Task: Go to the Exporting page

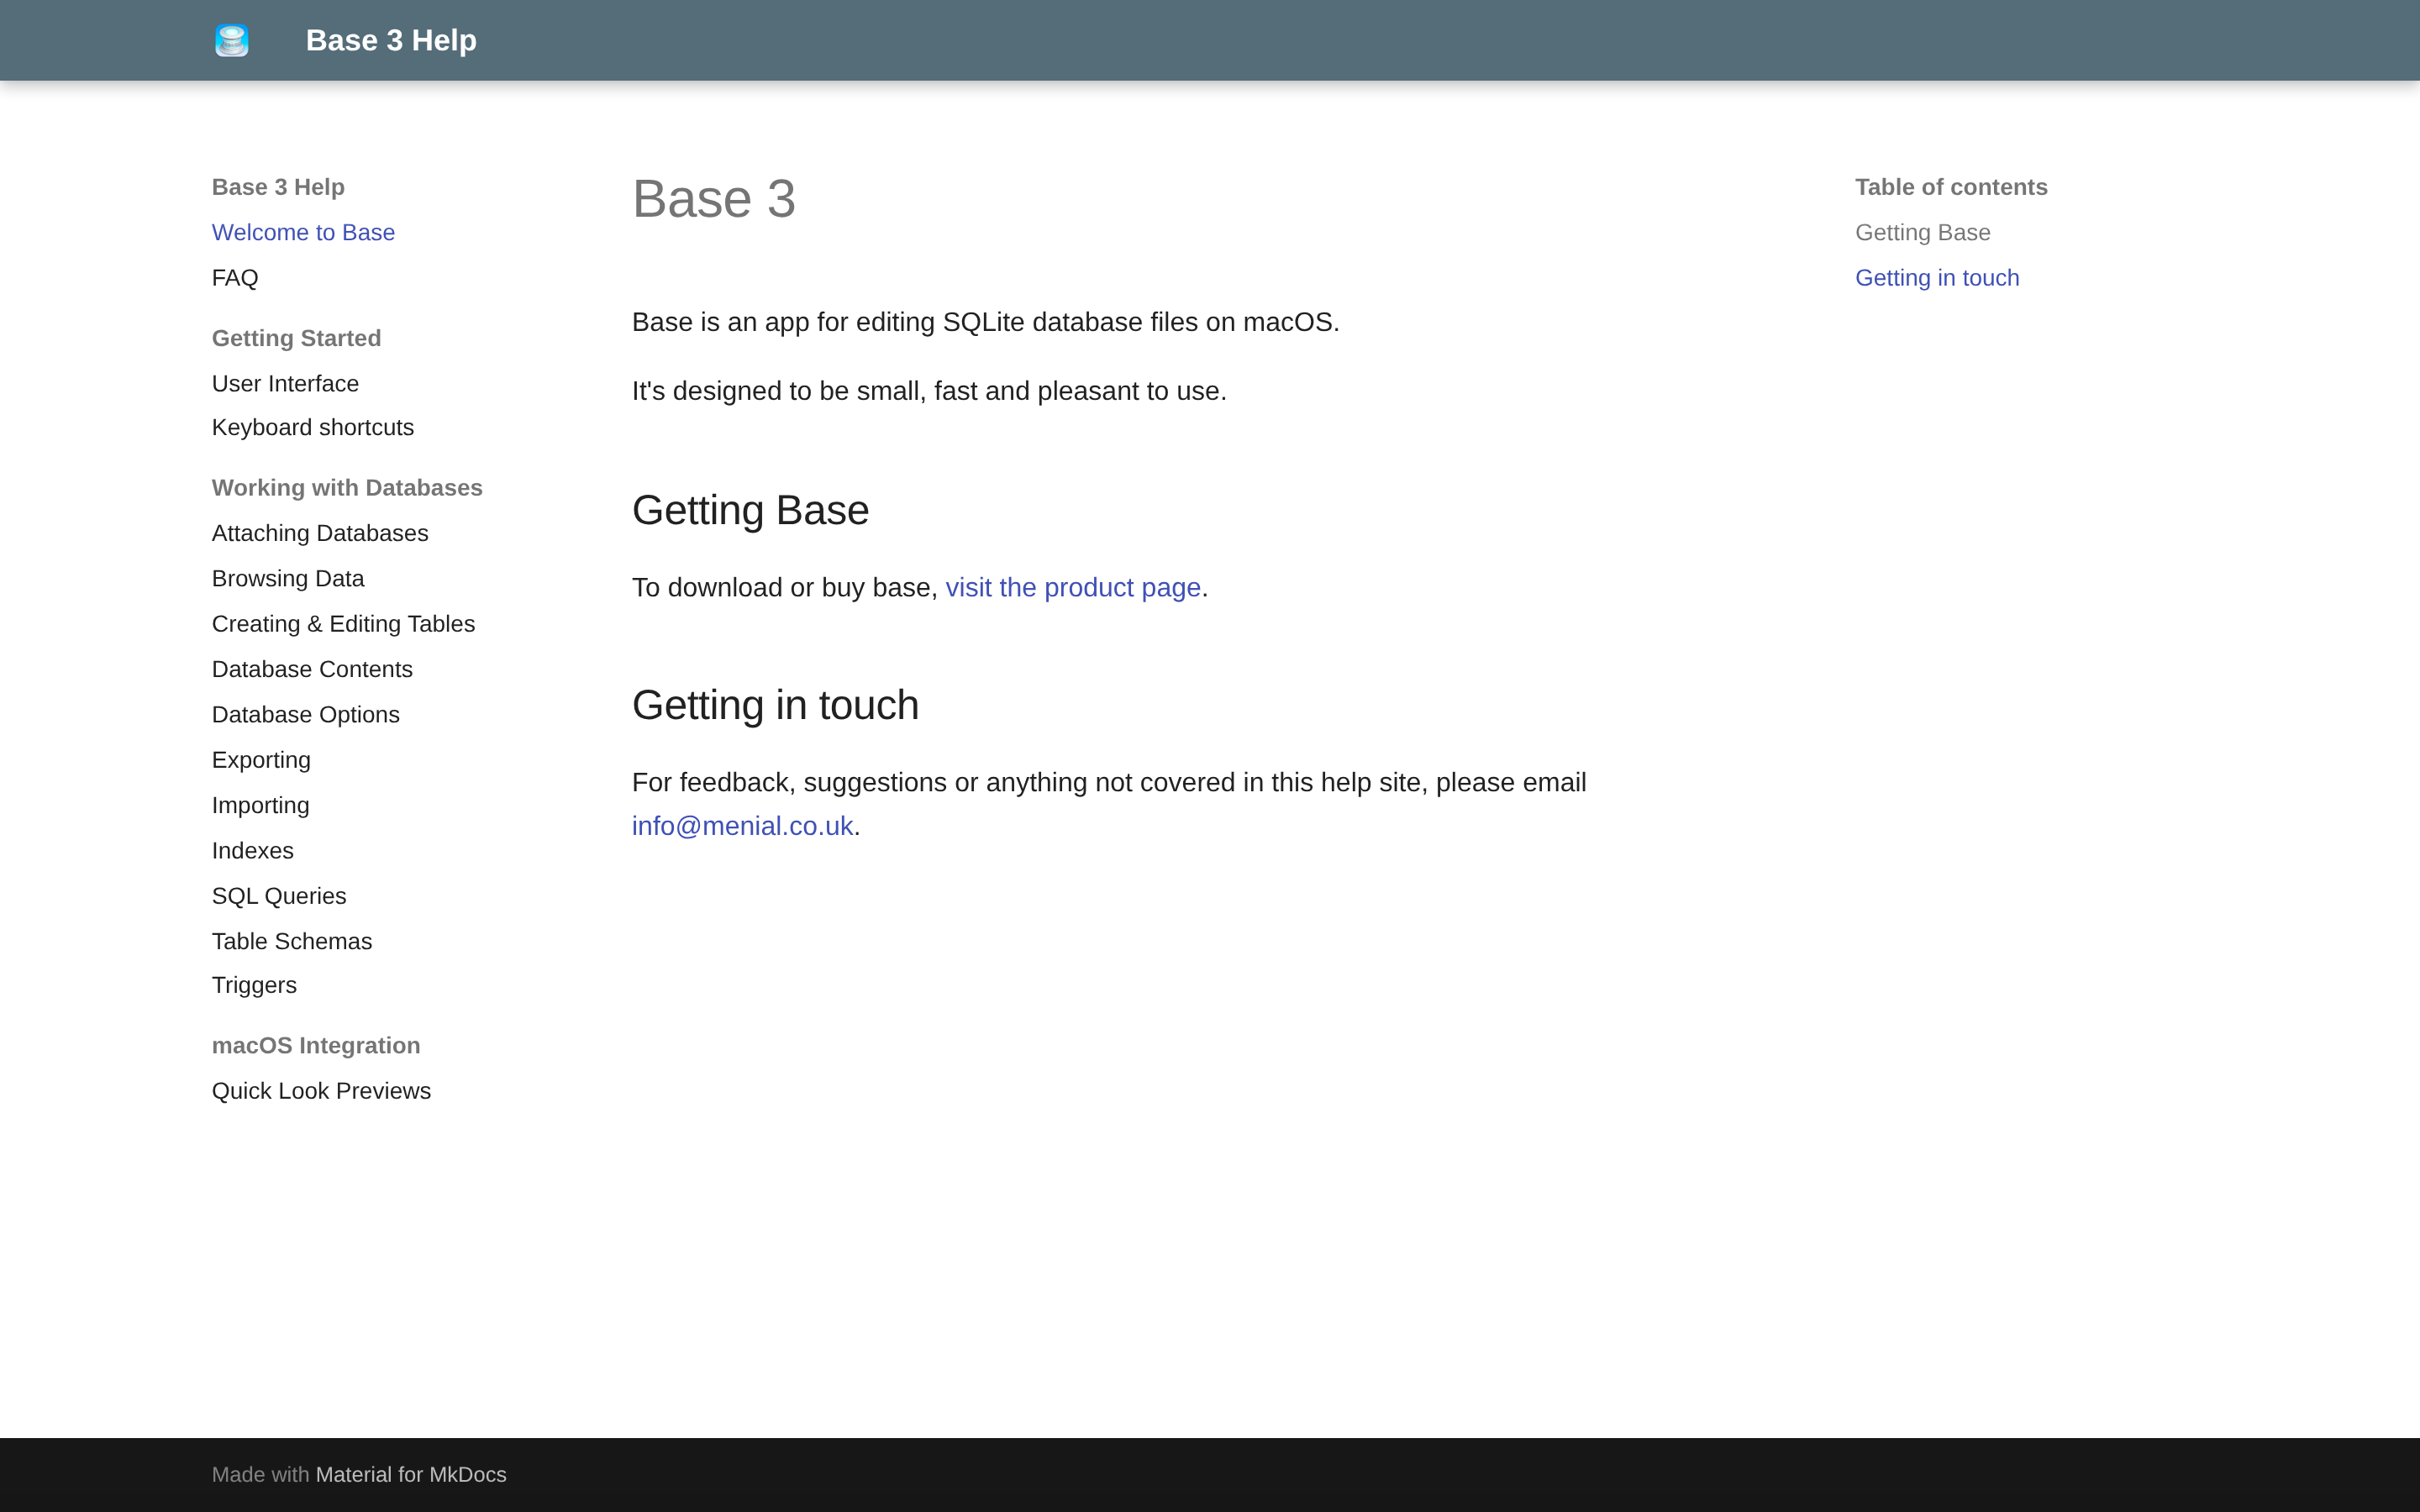Action: point(261,760)
